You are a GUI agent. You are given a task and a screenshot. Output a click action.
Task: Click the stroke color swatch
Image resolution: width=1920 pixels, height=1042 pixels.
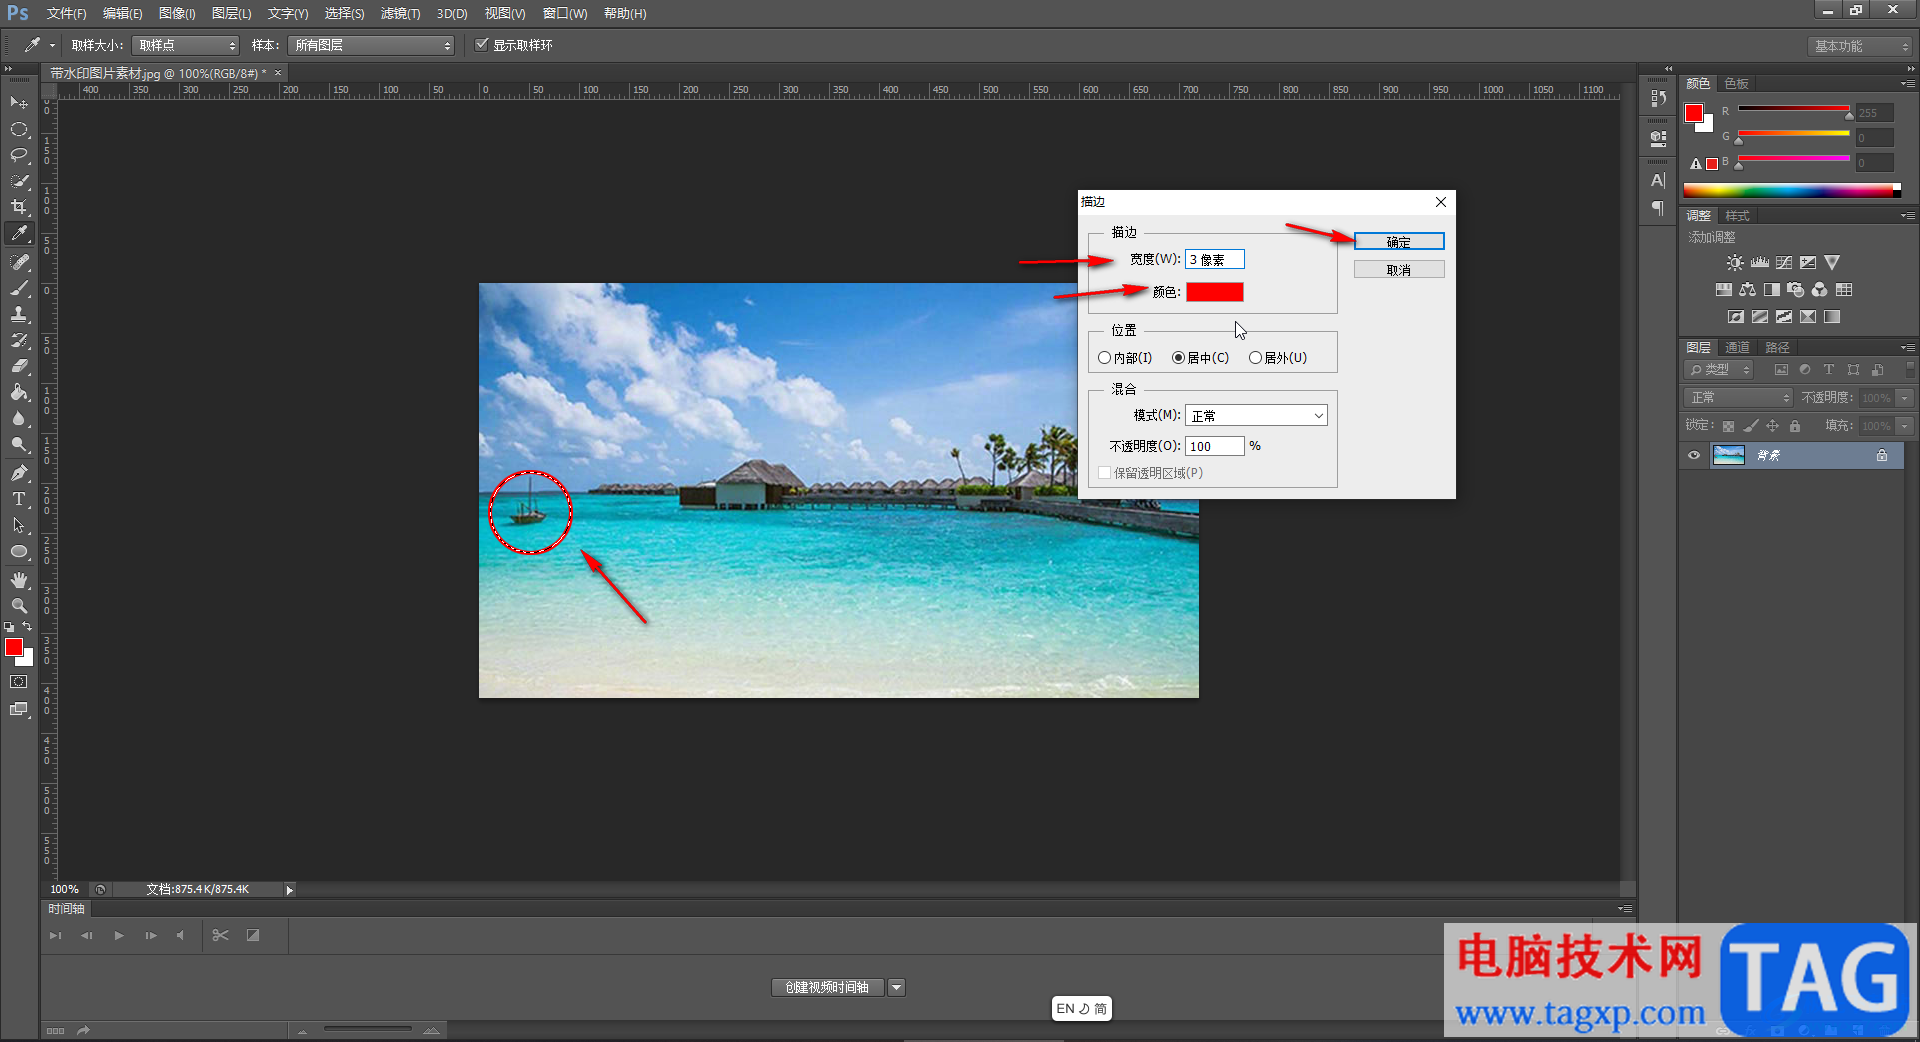pos(1215,291)
